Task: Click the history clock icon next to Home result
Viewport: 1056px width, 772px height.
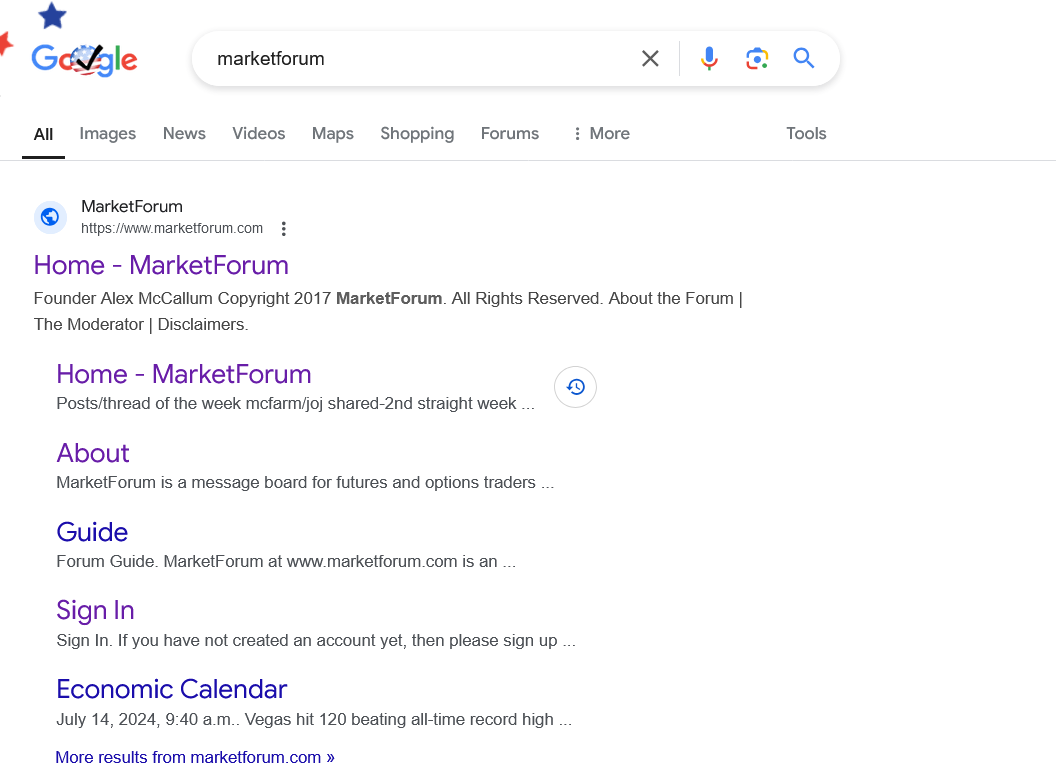Action: pos(575,387)
